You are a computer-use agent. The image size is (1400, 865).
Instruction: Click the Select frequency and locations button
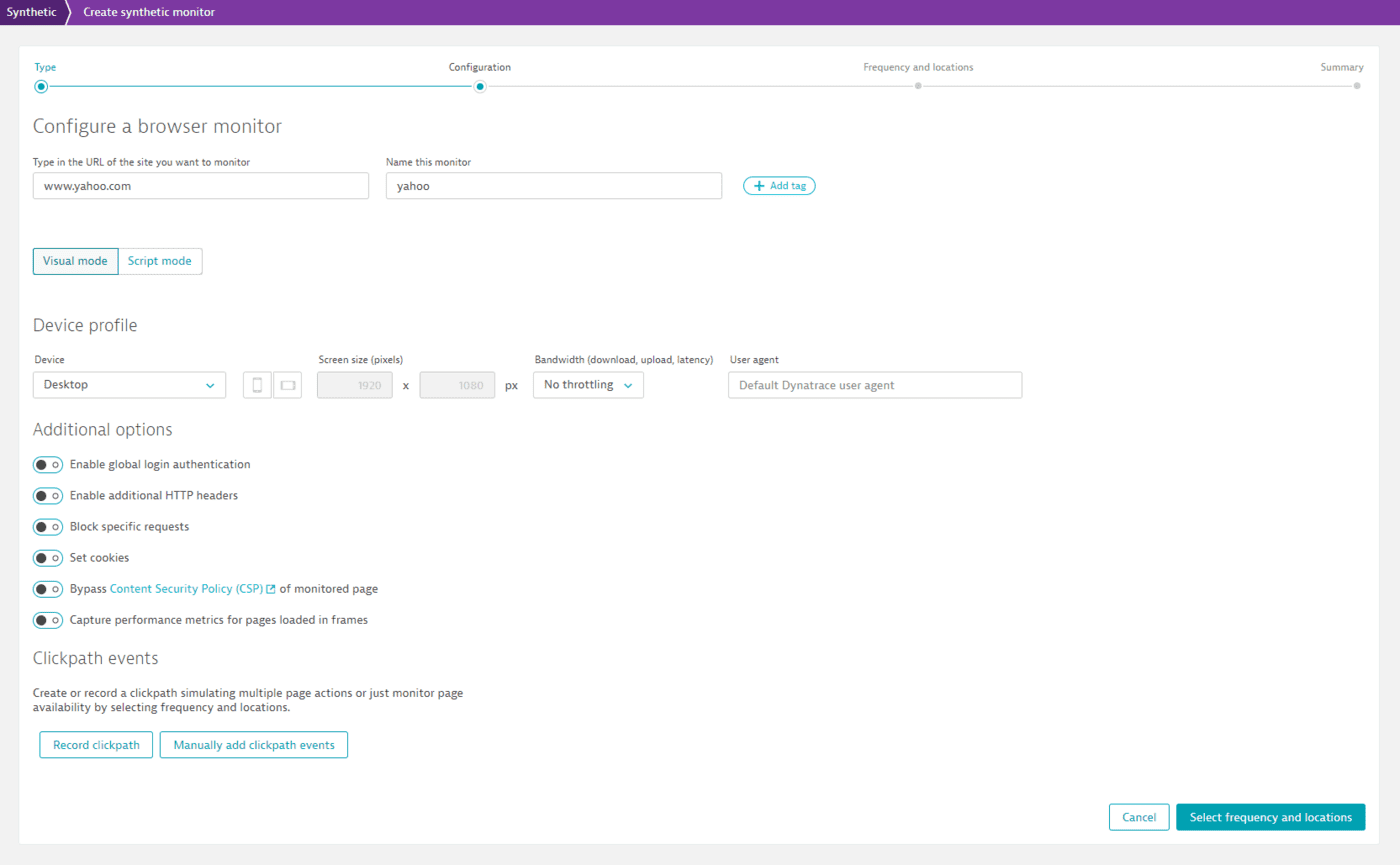[1270, 817]
